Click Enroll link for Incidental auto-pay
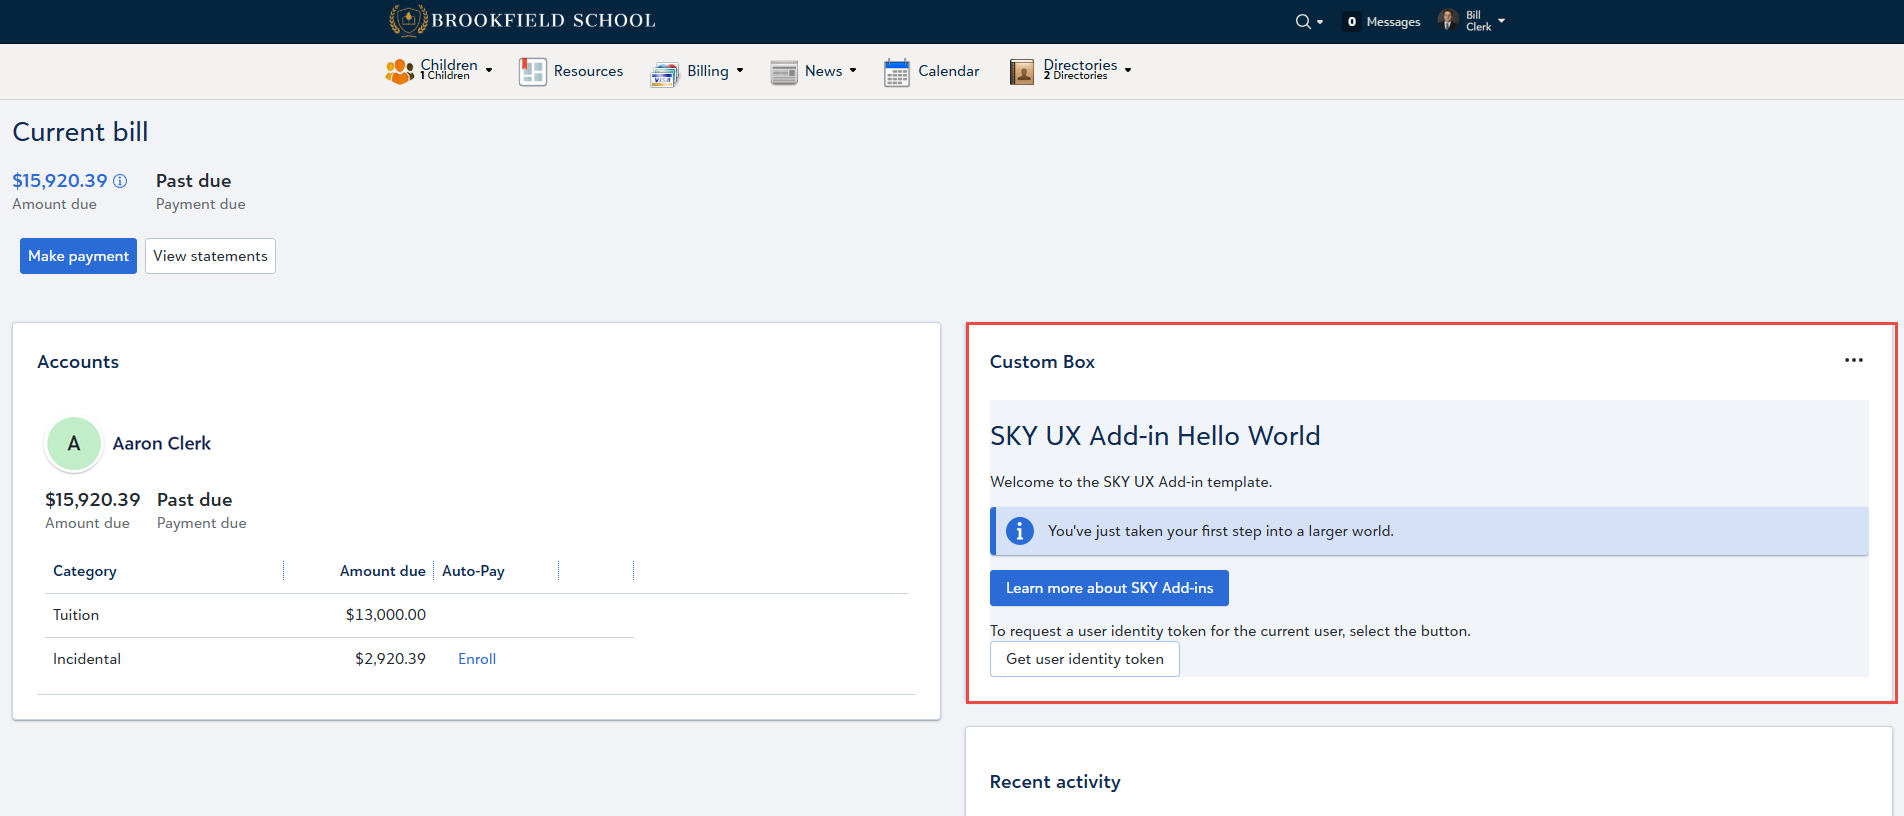1904x816 pixels. pyautogui.click(x=477, y=659)
